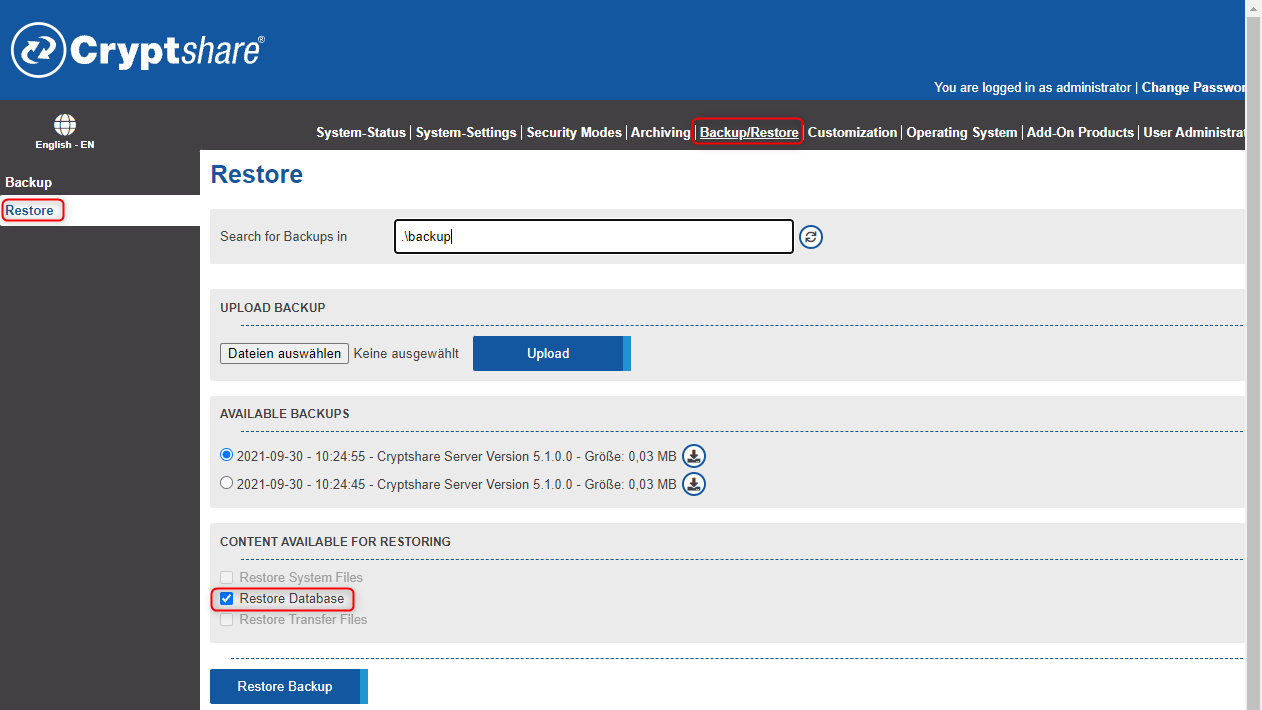Screen dimensions: 1262x710
Task: Click the Upload button
Action: pyautogui.click(x=551, y=353)
